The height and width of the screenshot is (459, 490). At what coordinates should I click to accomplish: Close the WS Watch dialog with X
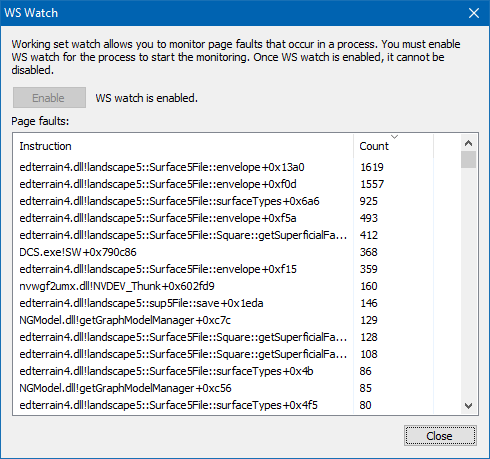click(474, 13)
